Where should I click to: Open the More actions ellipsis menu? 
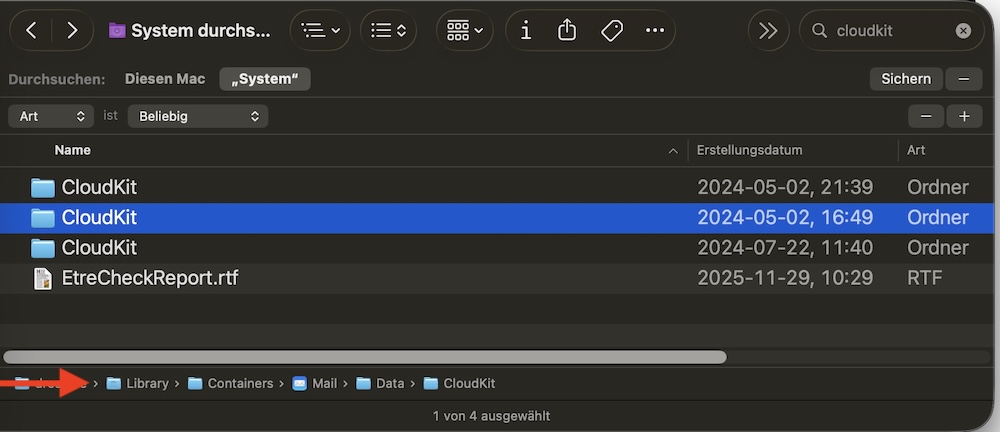click(655, 31)
